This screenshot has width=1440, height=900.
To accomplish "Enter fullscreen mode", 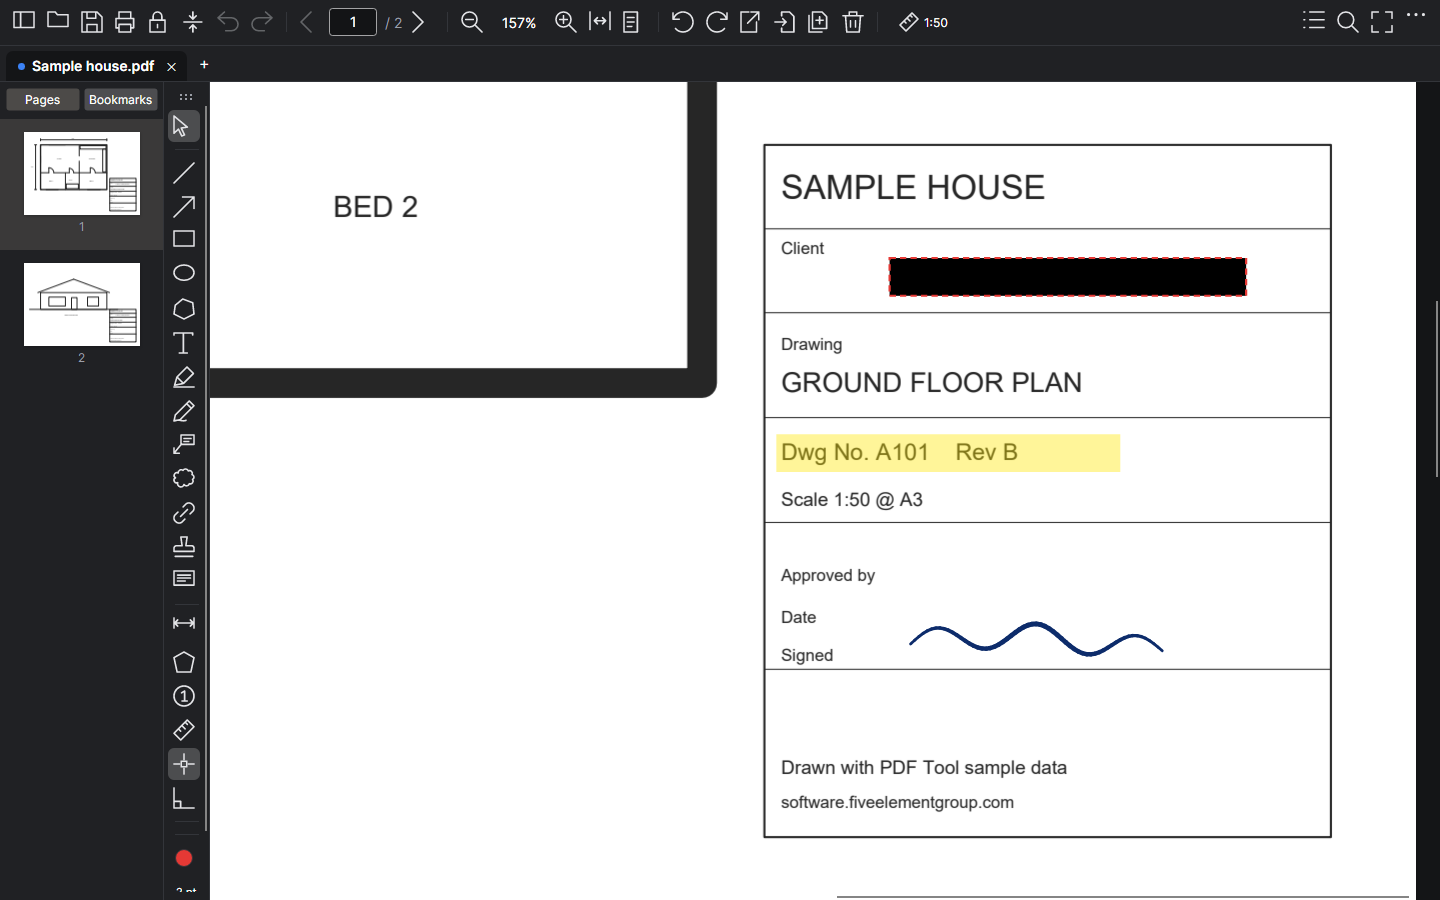I will [1382, 22].
